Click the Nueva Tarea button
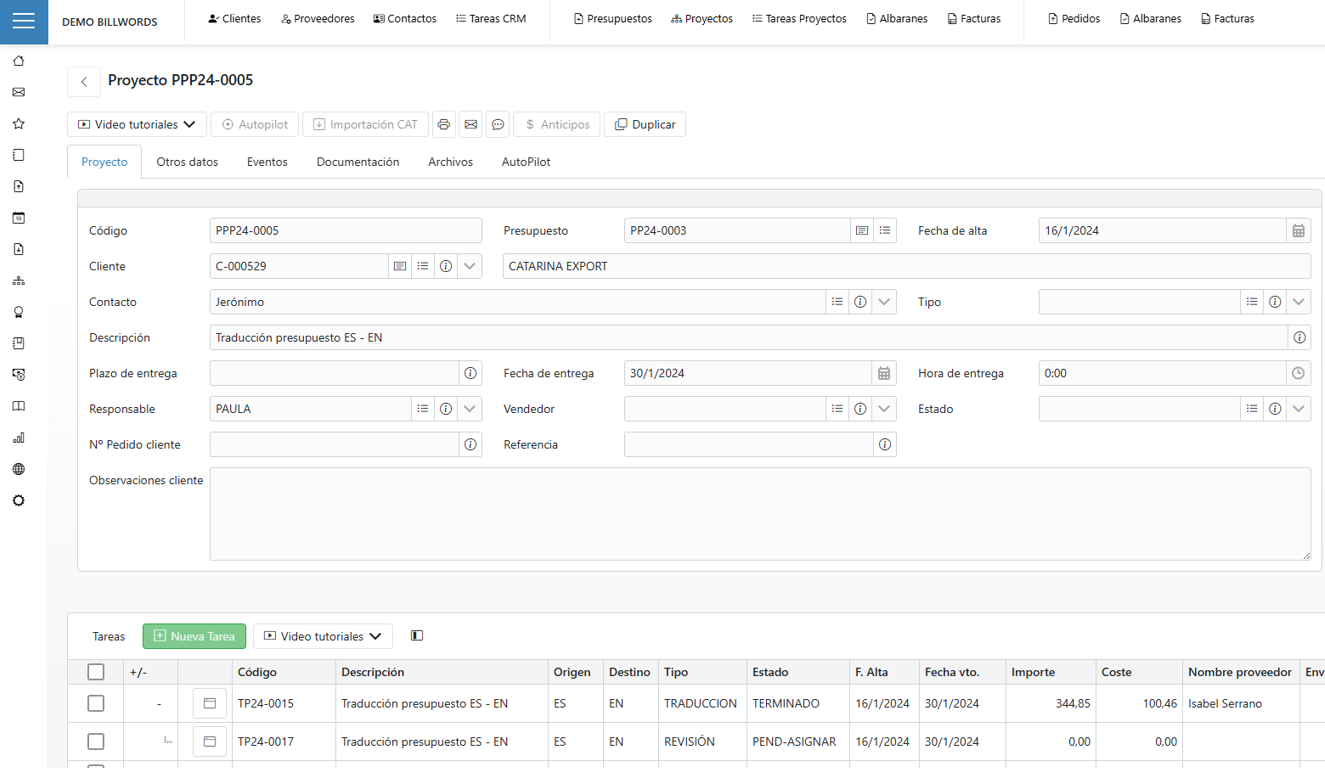The height and width of the screenshot is (768, 1325). tap(194, 636)
